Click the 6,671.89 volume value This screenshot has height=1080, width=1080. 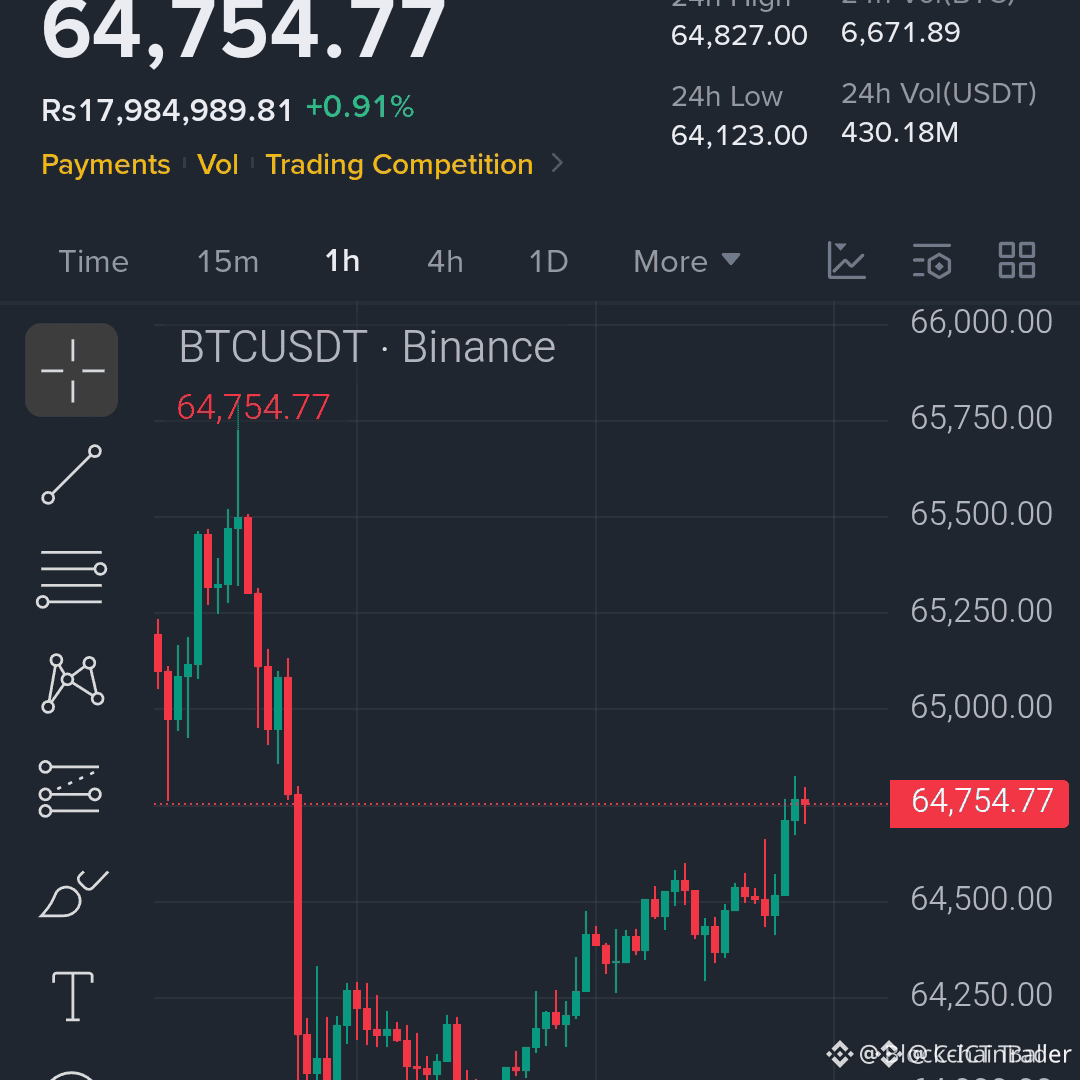(900, 32)
